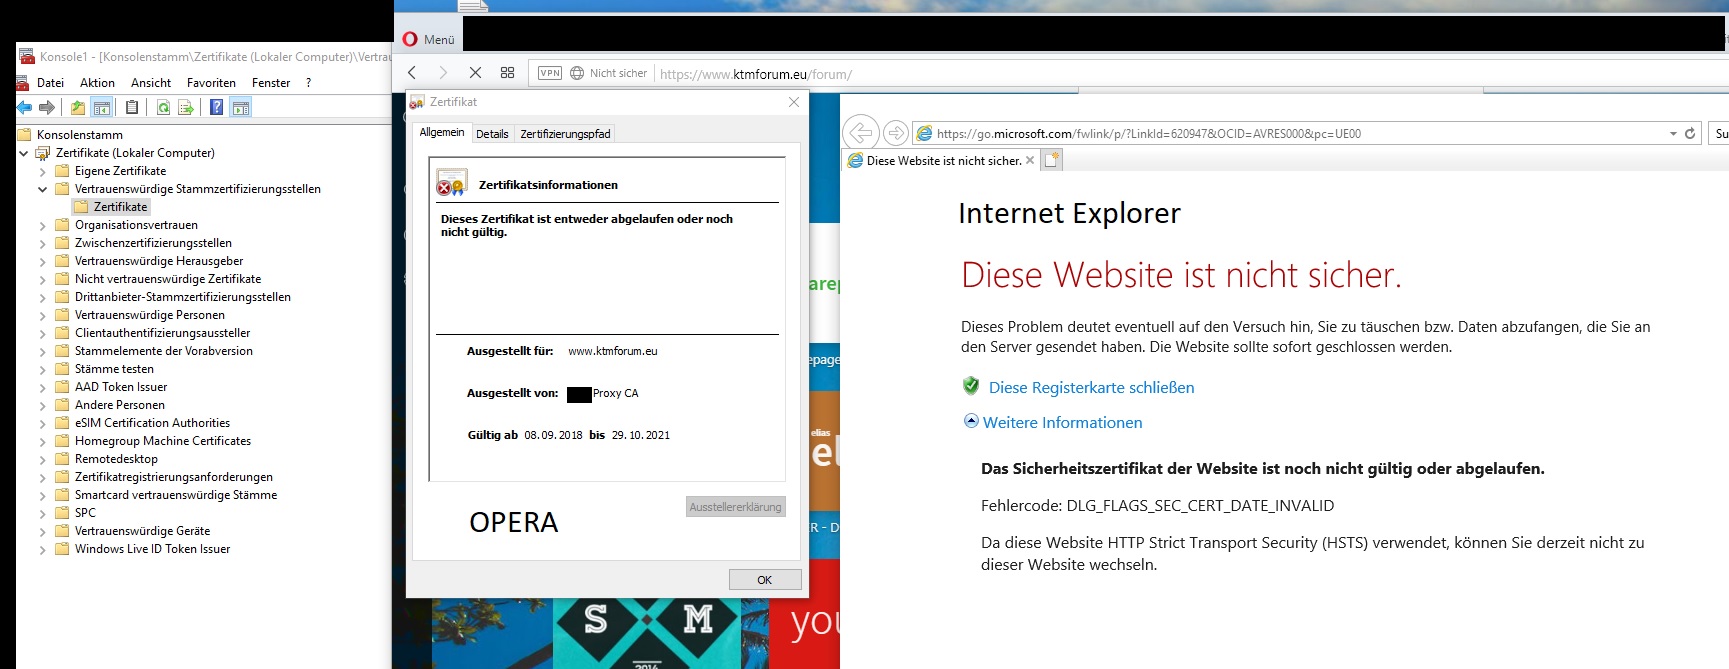Switch to Allgemein tab in Zertifikat dialog
The height and width of the screenshot is (669, 1729).
click(442, 132)
